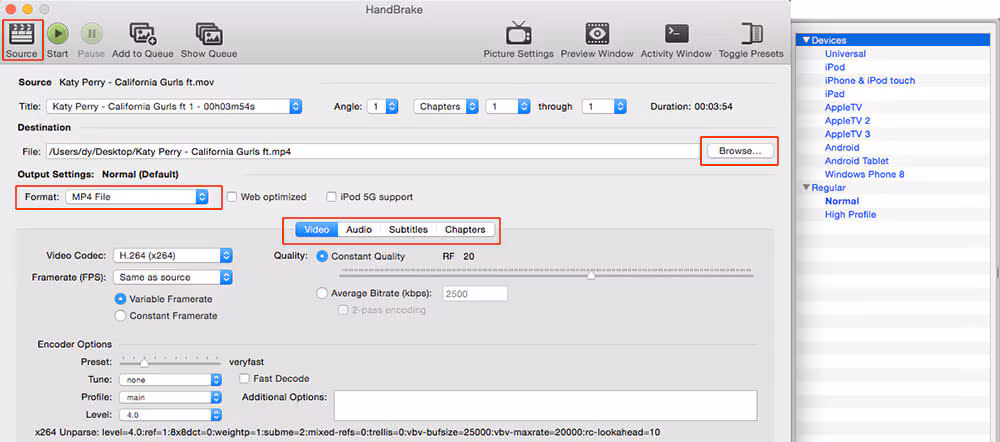Screen dimensions: 1000x442
Task: Tick the Fast Decode checkbox
Action: (x=244, y=378)
